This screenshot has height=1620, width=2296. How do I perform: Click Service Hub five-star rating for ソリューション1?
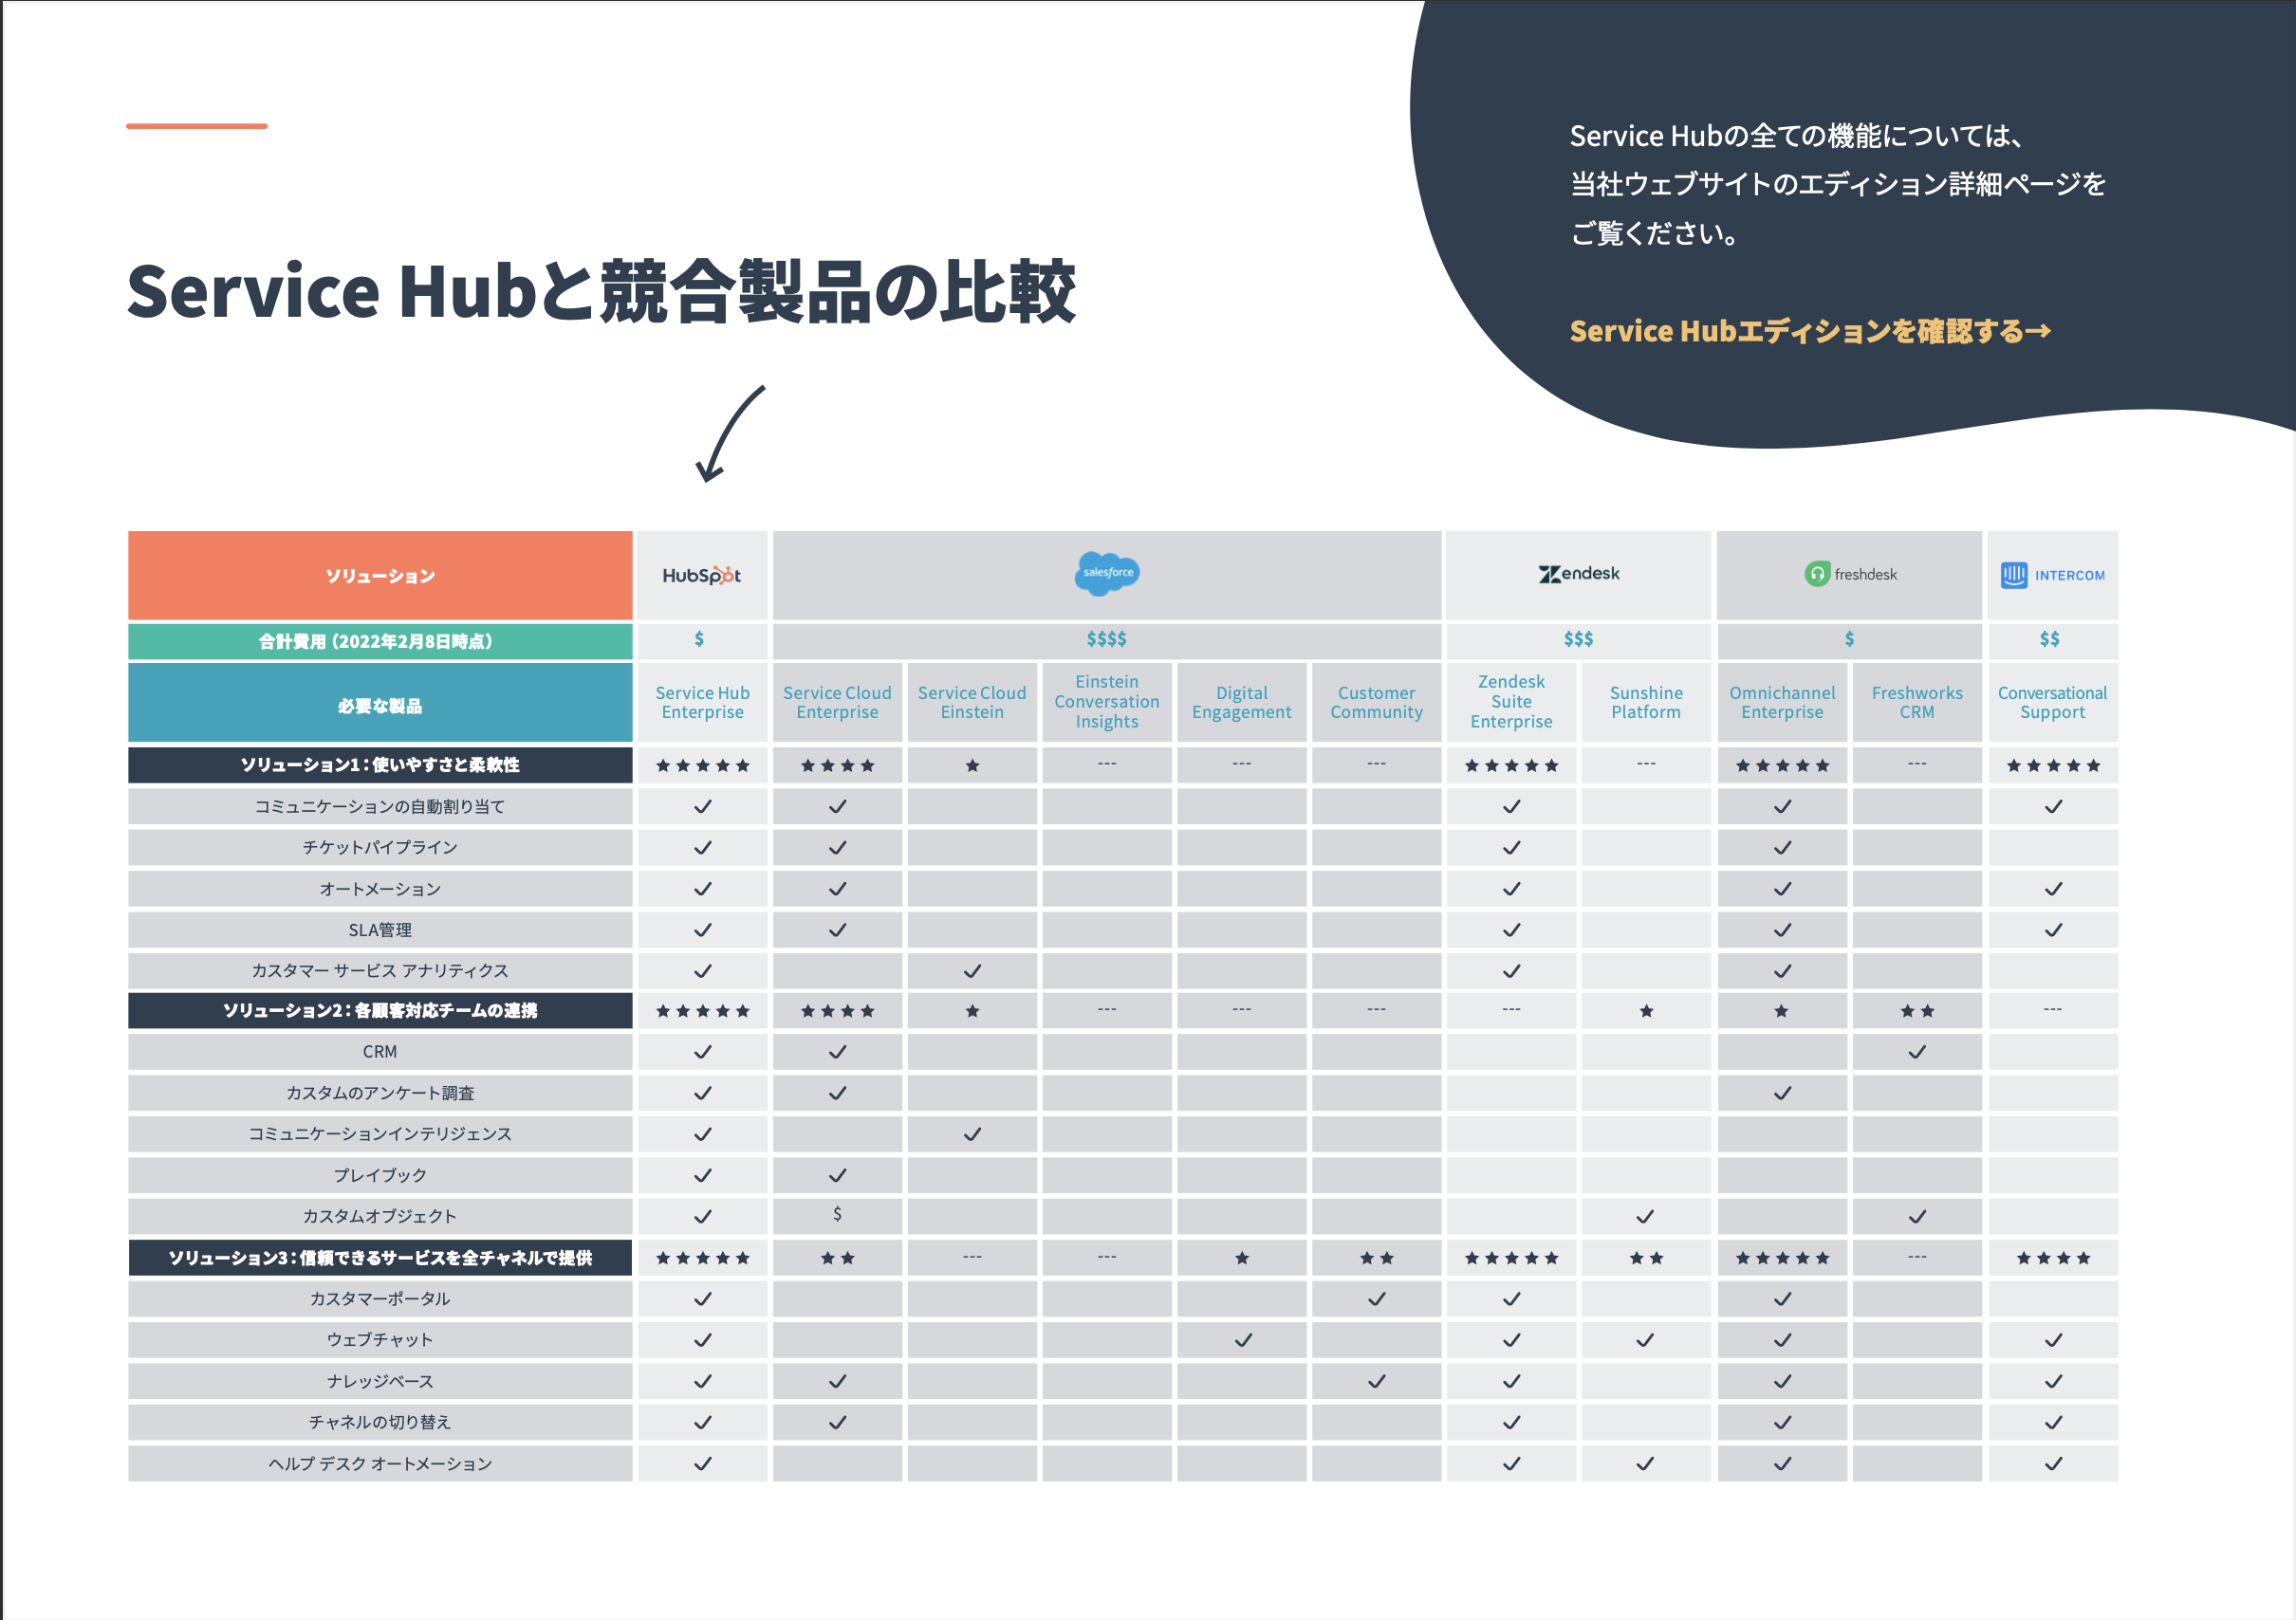click(x=702, y=766)
